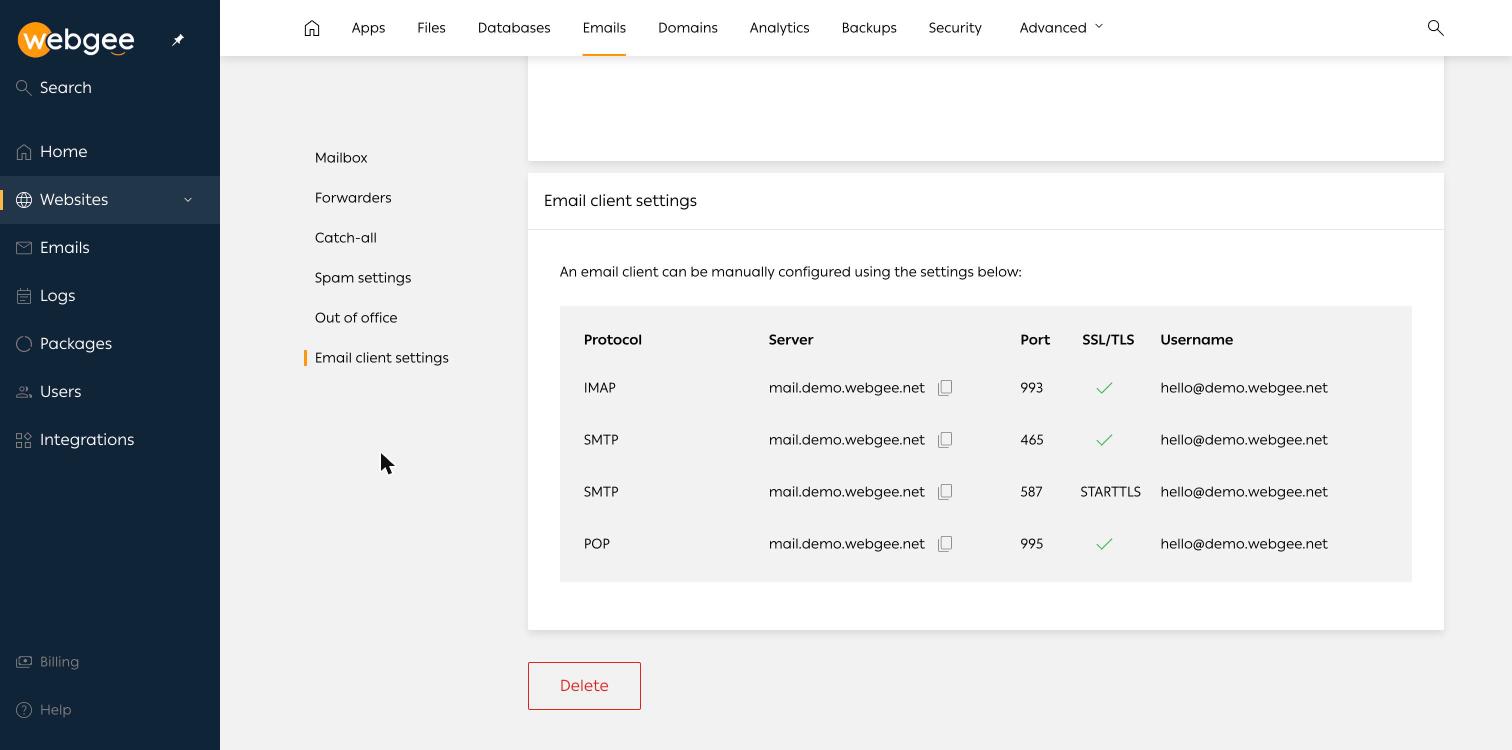Click the POP protocol cell
This screenshot has width=1512, height=750.
pyautogui.click(x=596, y=544)
